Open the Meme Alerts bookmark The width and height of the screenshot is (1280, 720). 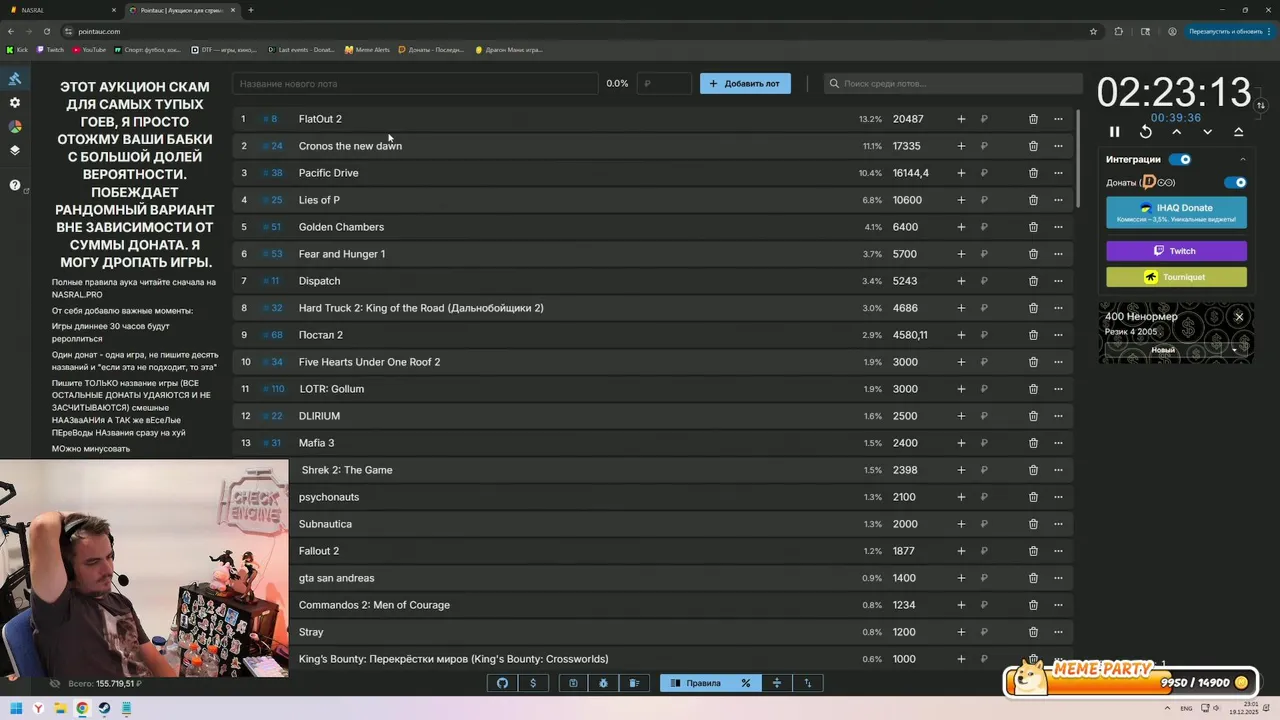click(x=367, y=49)
